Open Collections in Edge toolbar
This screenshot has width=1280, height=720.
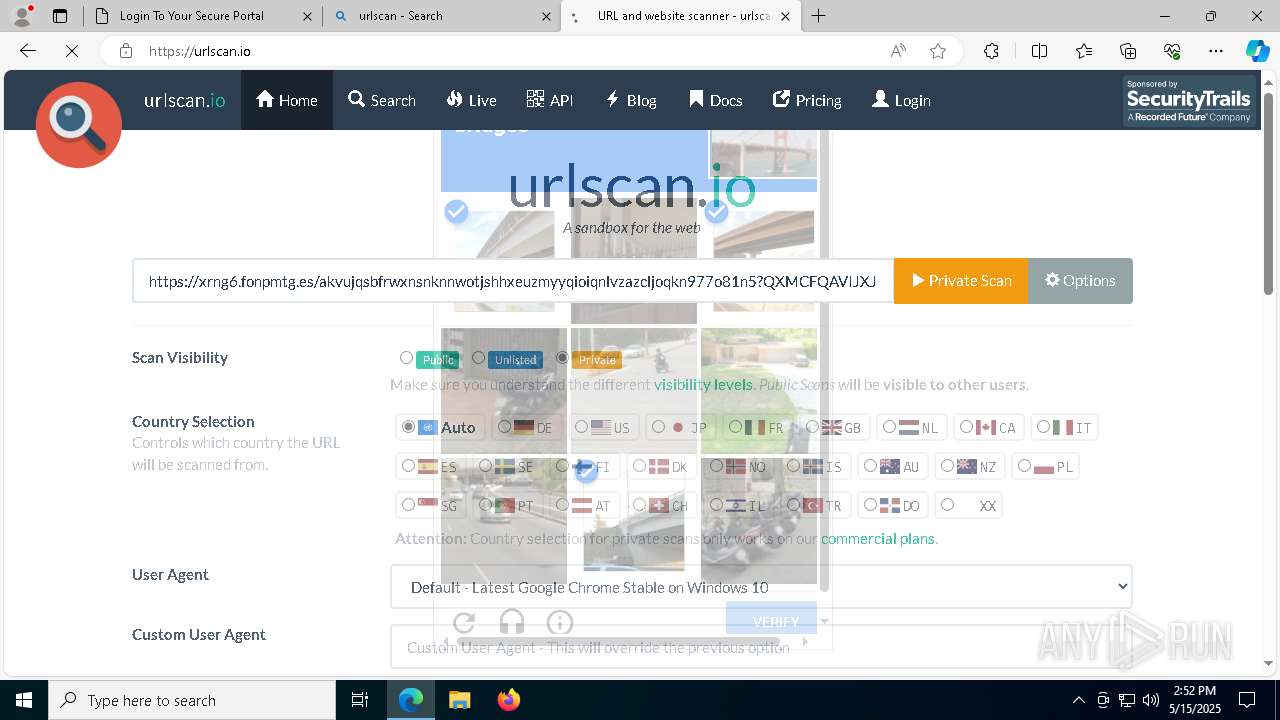click(x=1128, y=51)
